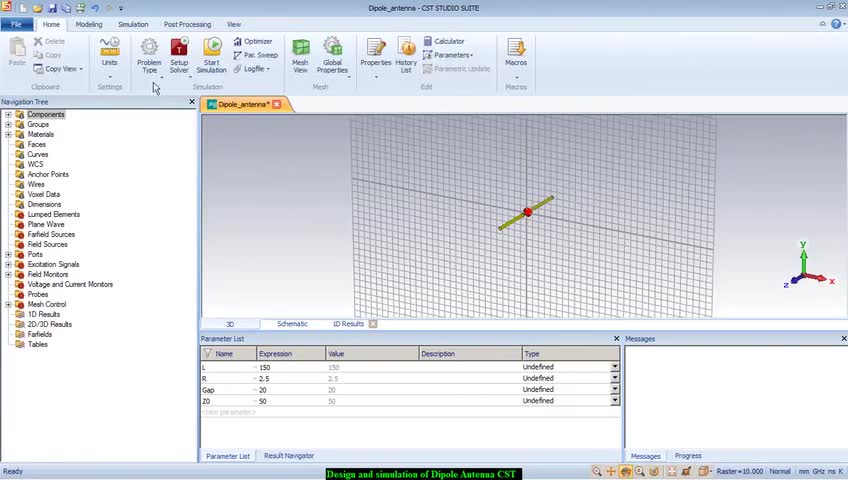Select the Home ribbon tab
848x480 pixels.
(51, 24)
